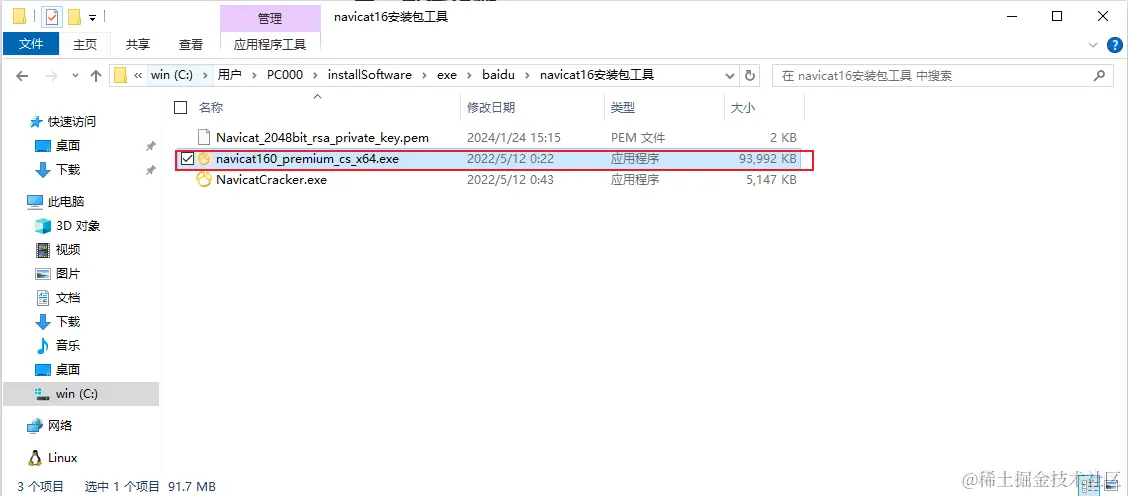This screenshot has height=496, width=1128.
Task: Click the navicat160_premium_cs_x64.exe file icon
Action: coord(204,159)
